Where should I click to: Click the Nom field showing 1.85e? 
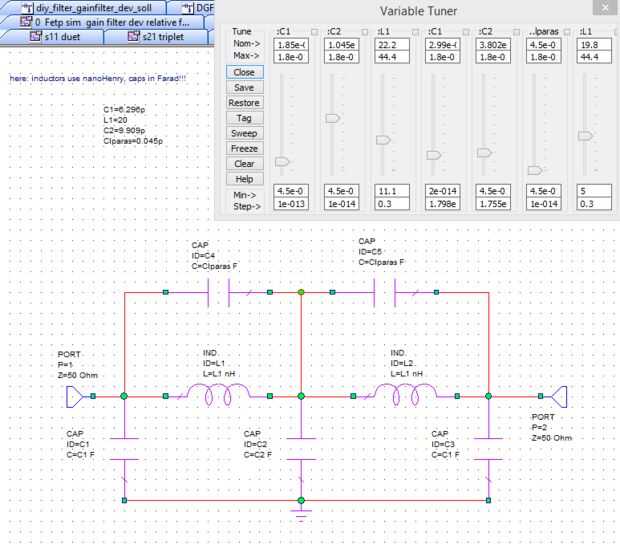[291, 45]
